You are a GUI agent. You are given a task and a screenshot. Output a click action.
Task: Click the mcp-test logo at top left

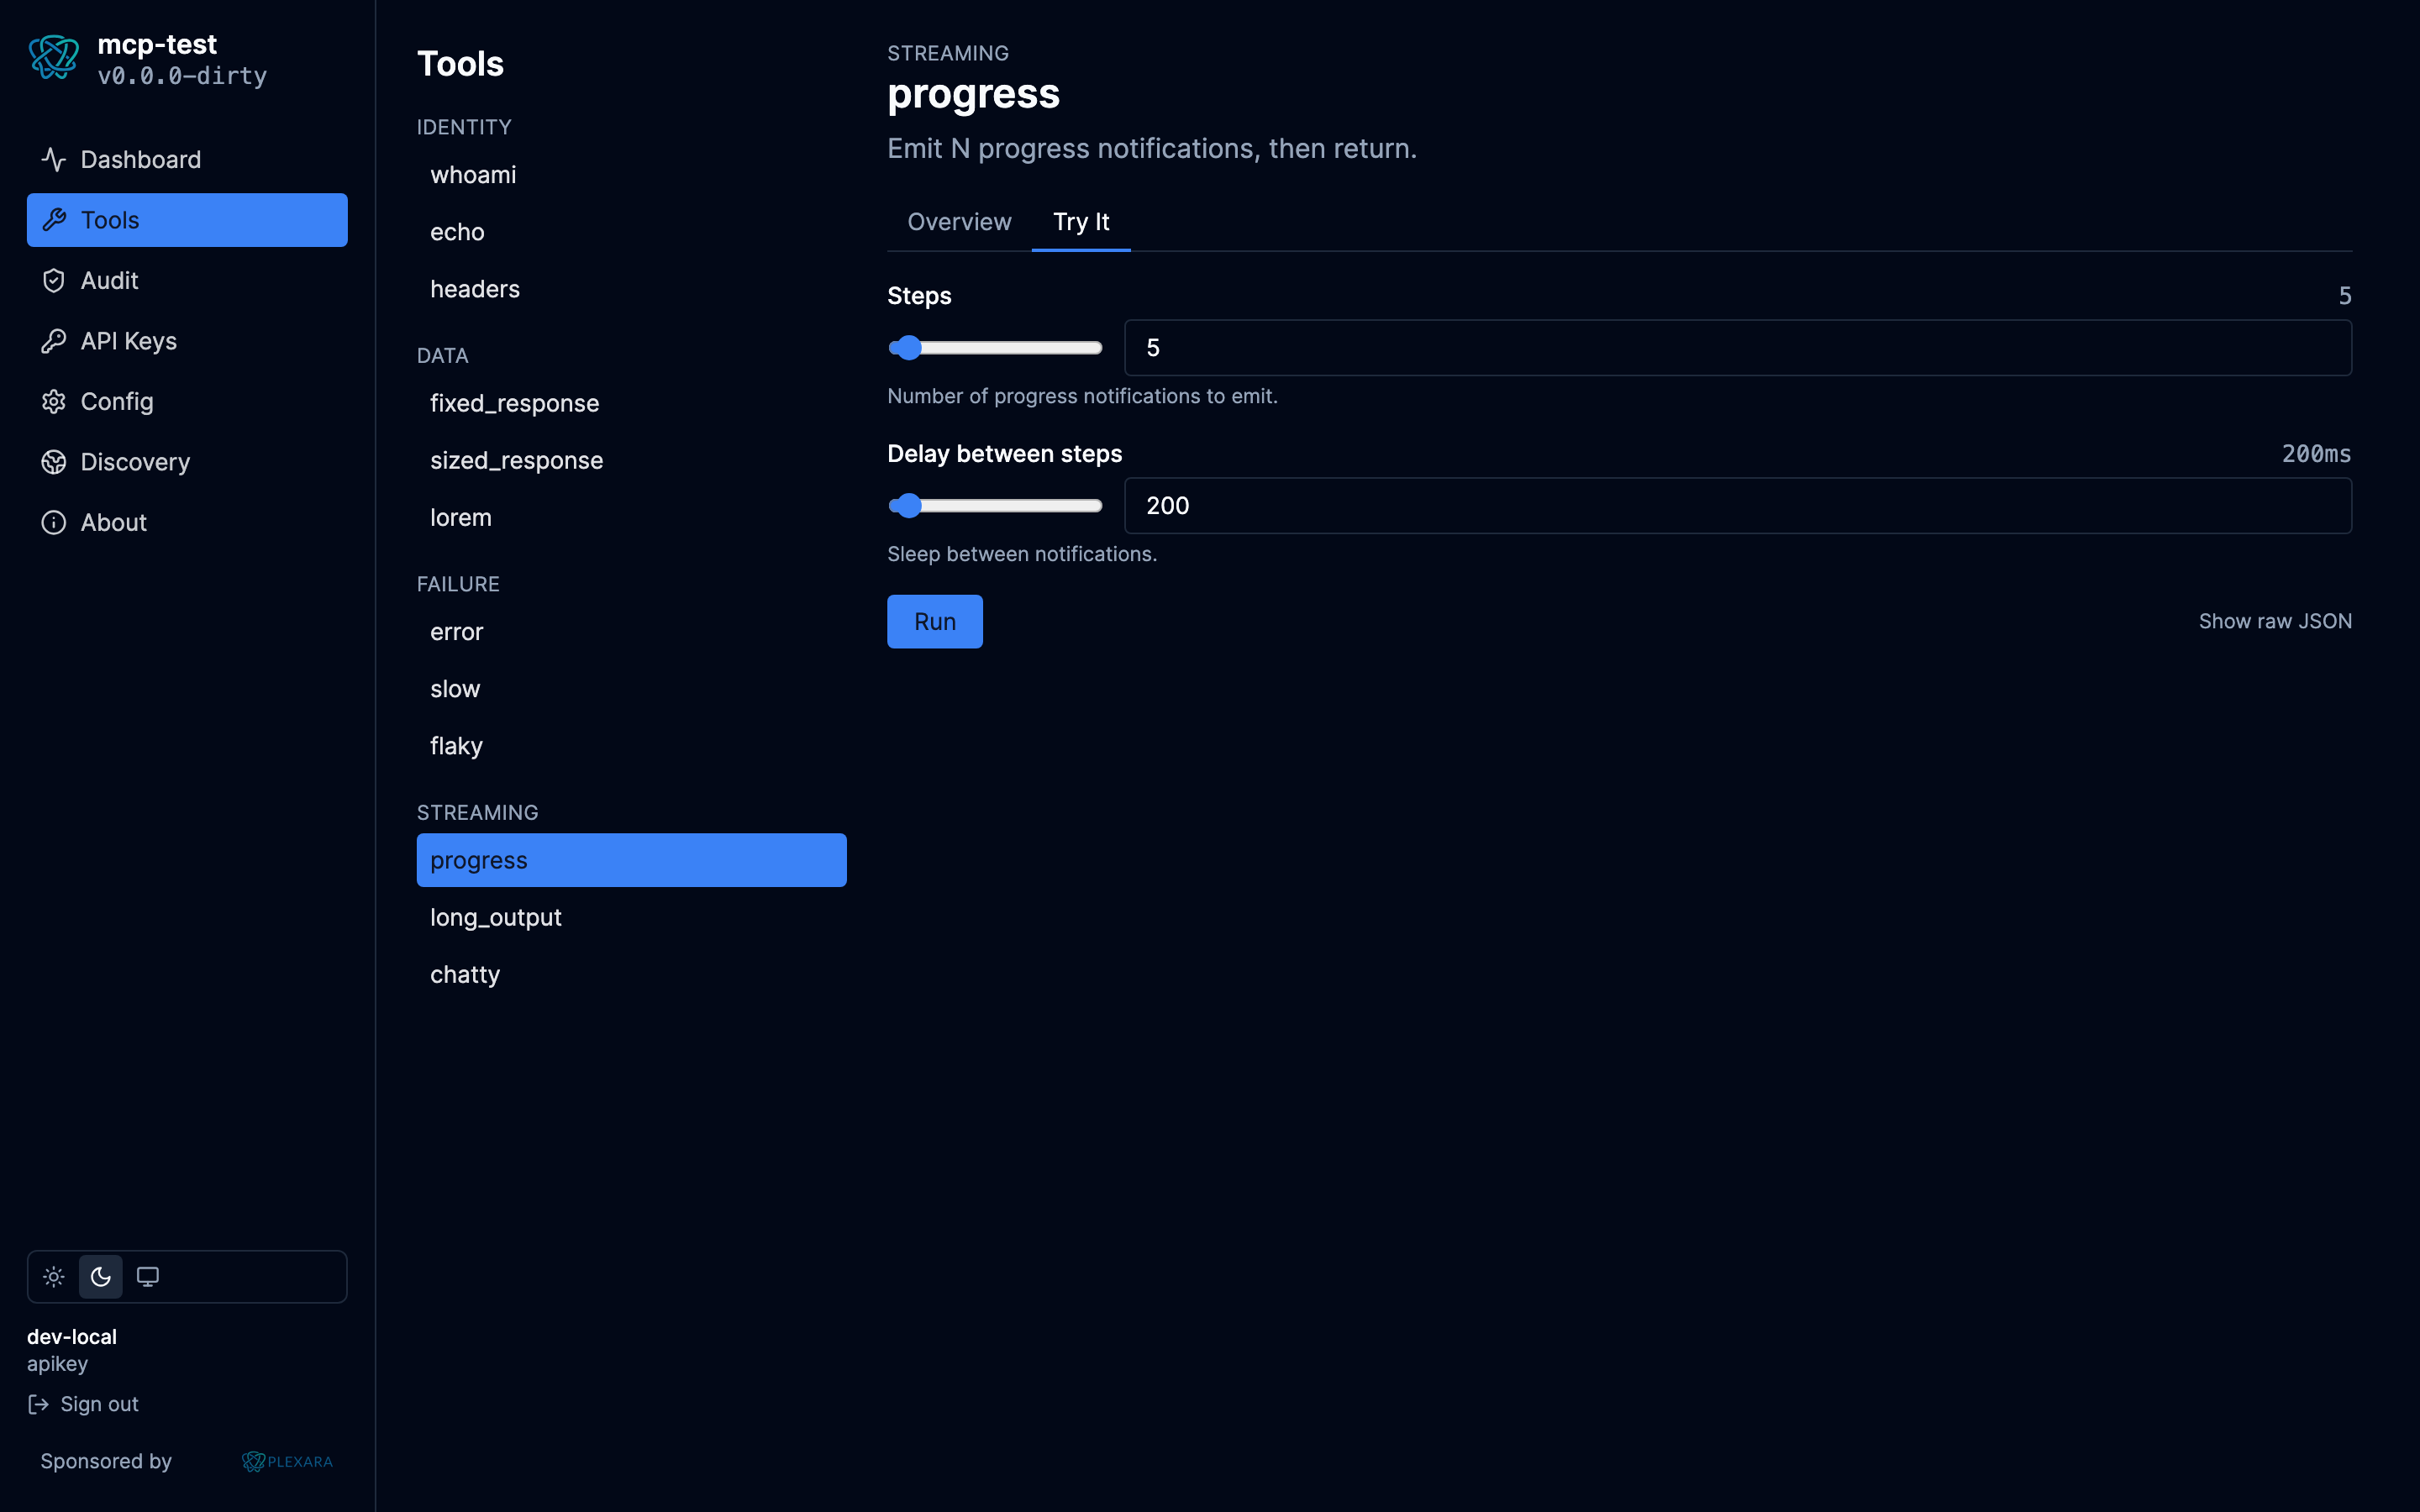(54, 58)
